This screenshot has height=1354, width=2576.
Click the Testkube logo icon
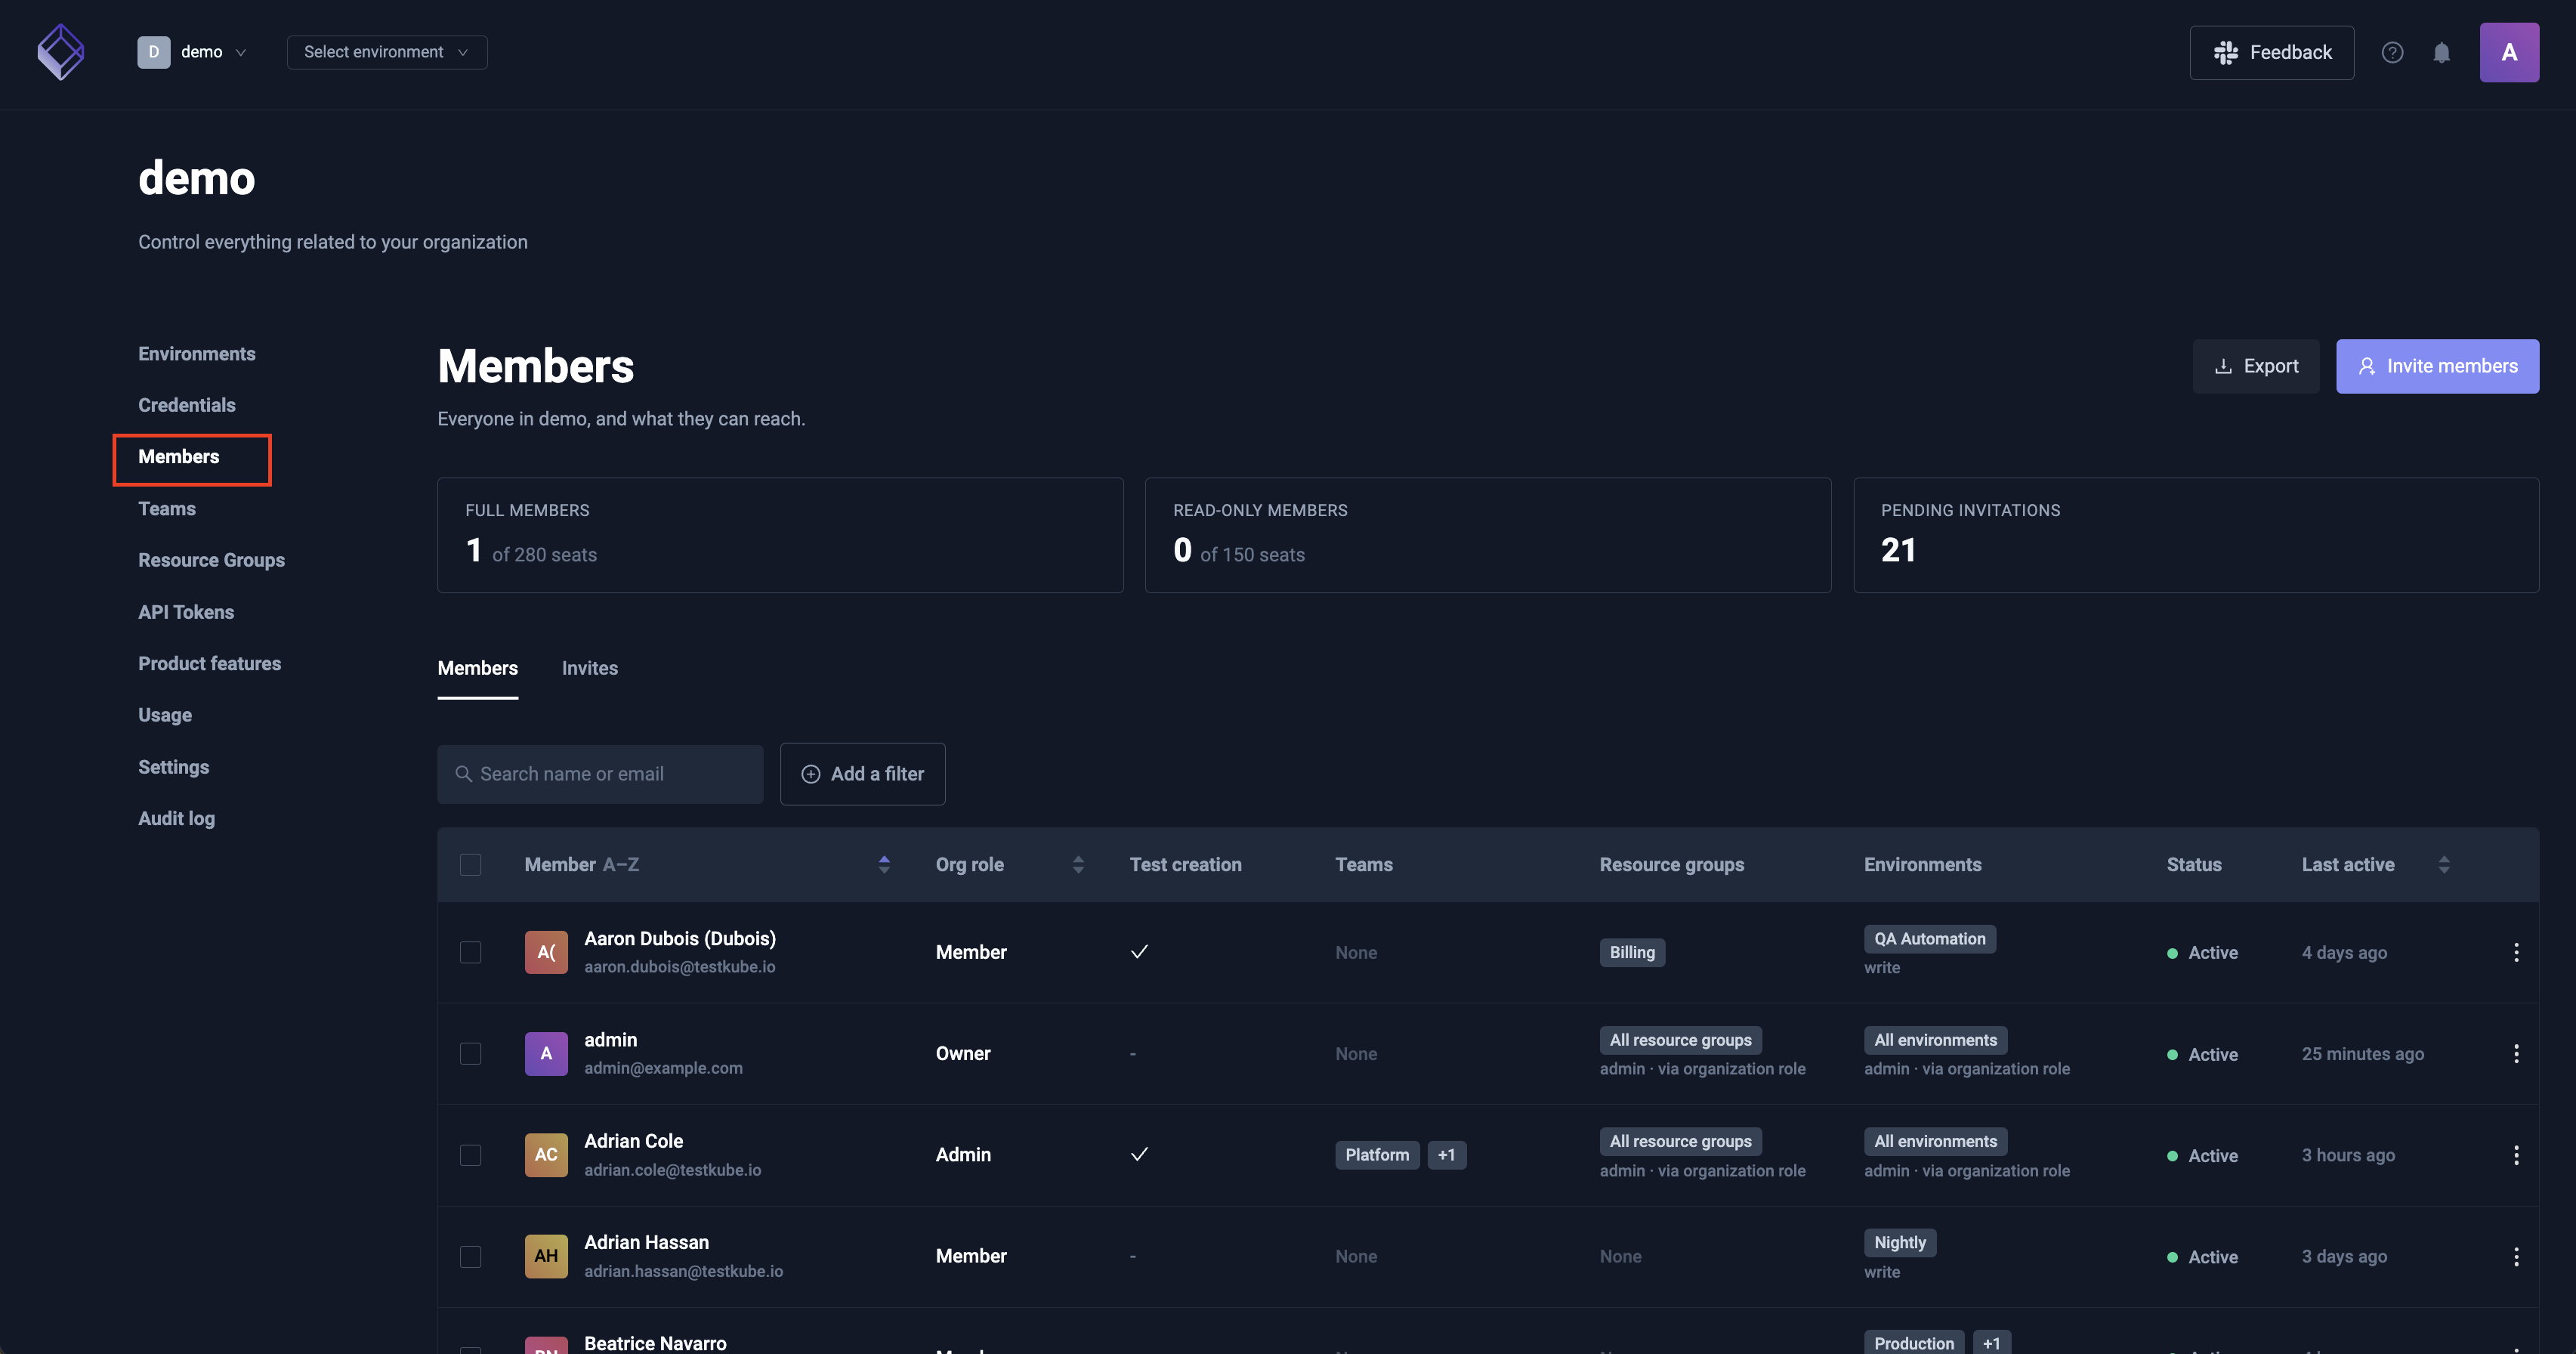60,52
